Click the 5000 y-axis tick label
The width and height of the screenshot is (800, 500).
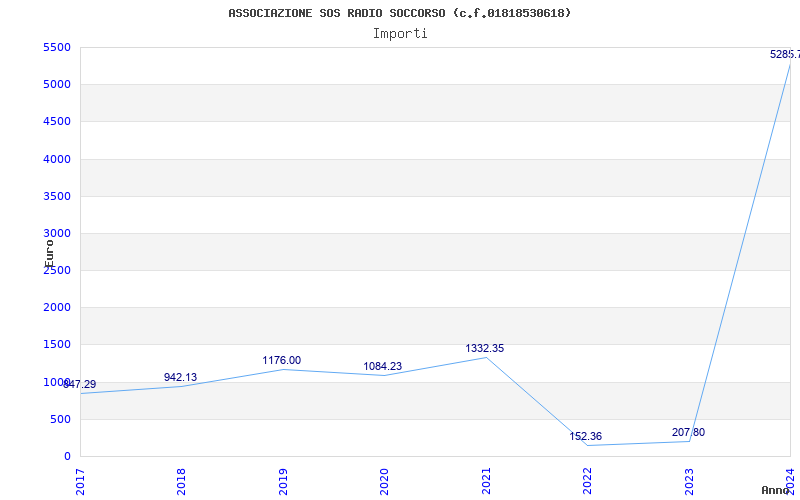[x=57, y=85]
